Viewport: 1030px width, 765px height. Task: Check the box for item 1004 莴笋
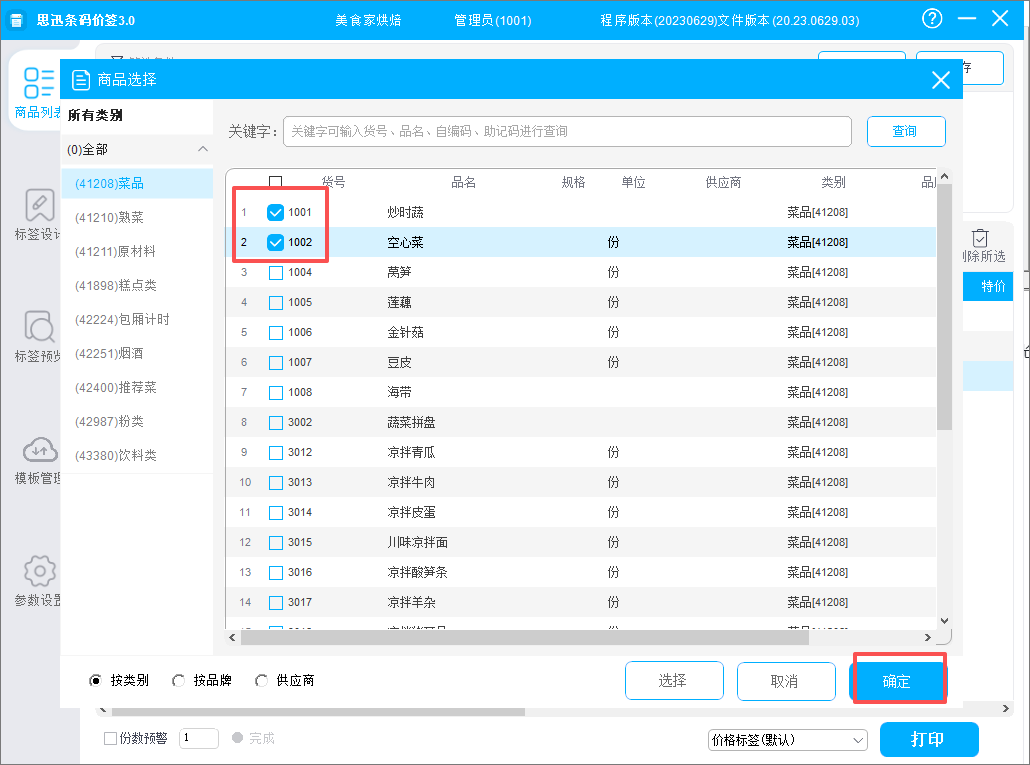click(x=276, y=272)
